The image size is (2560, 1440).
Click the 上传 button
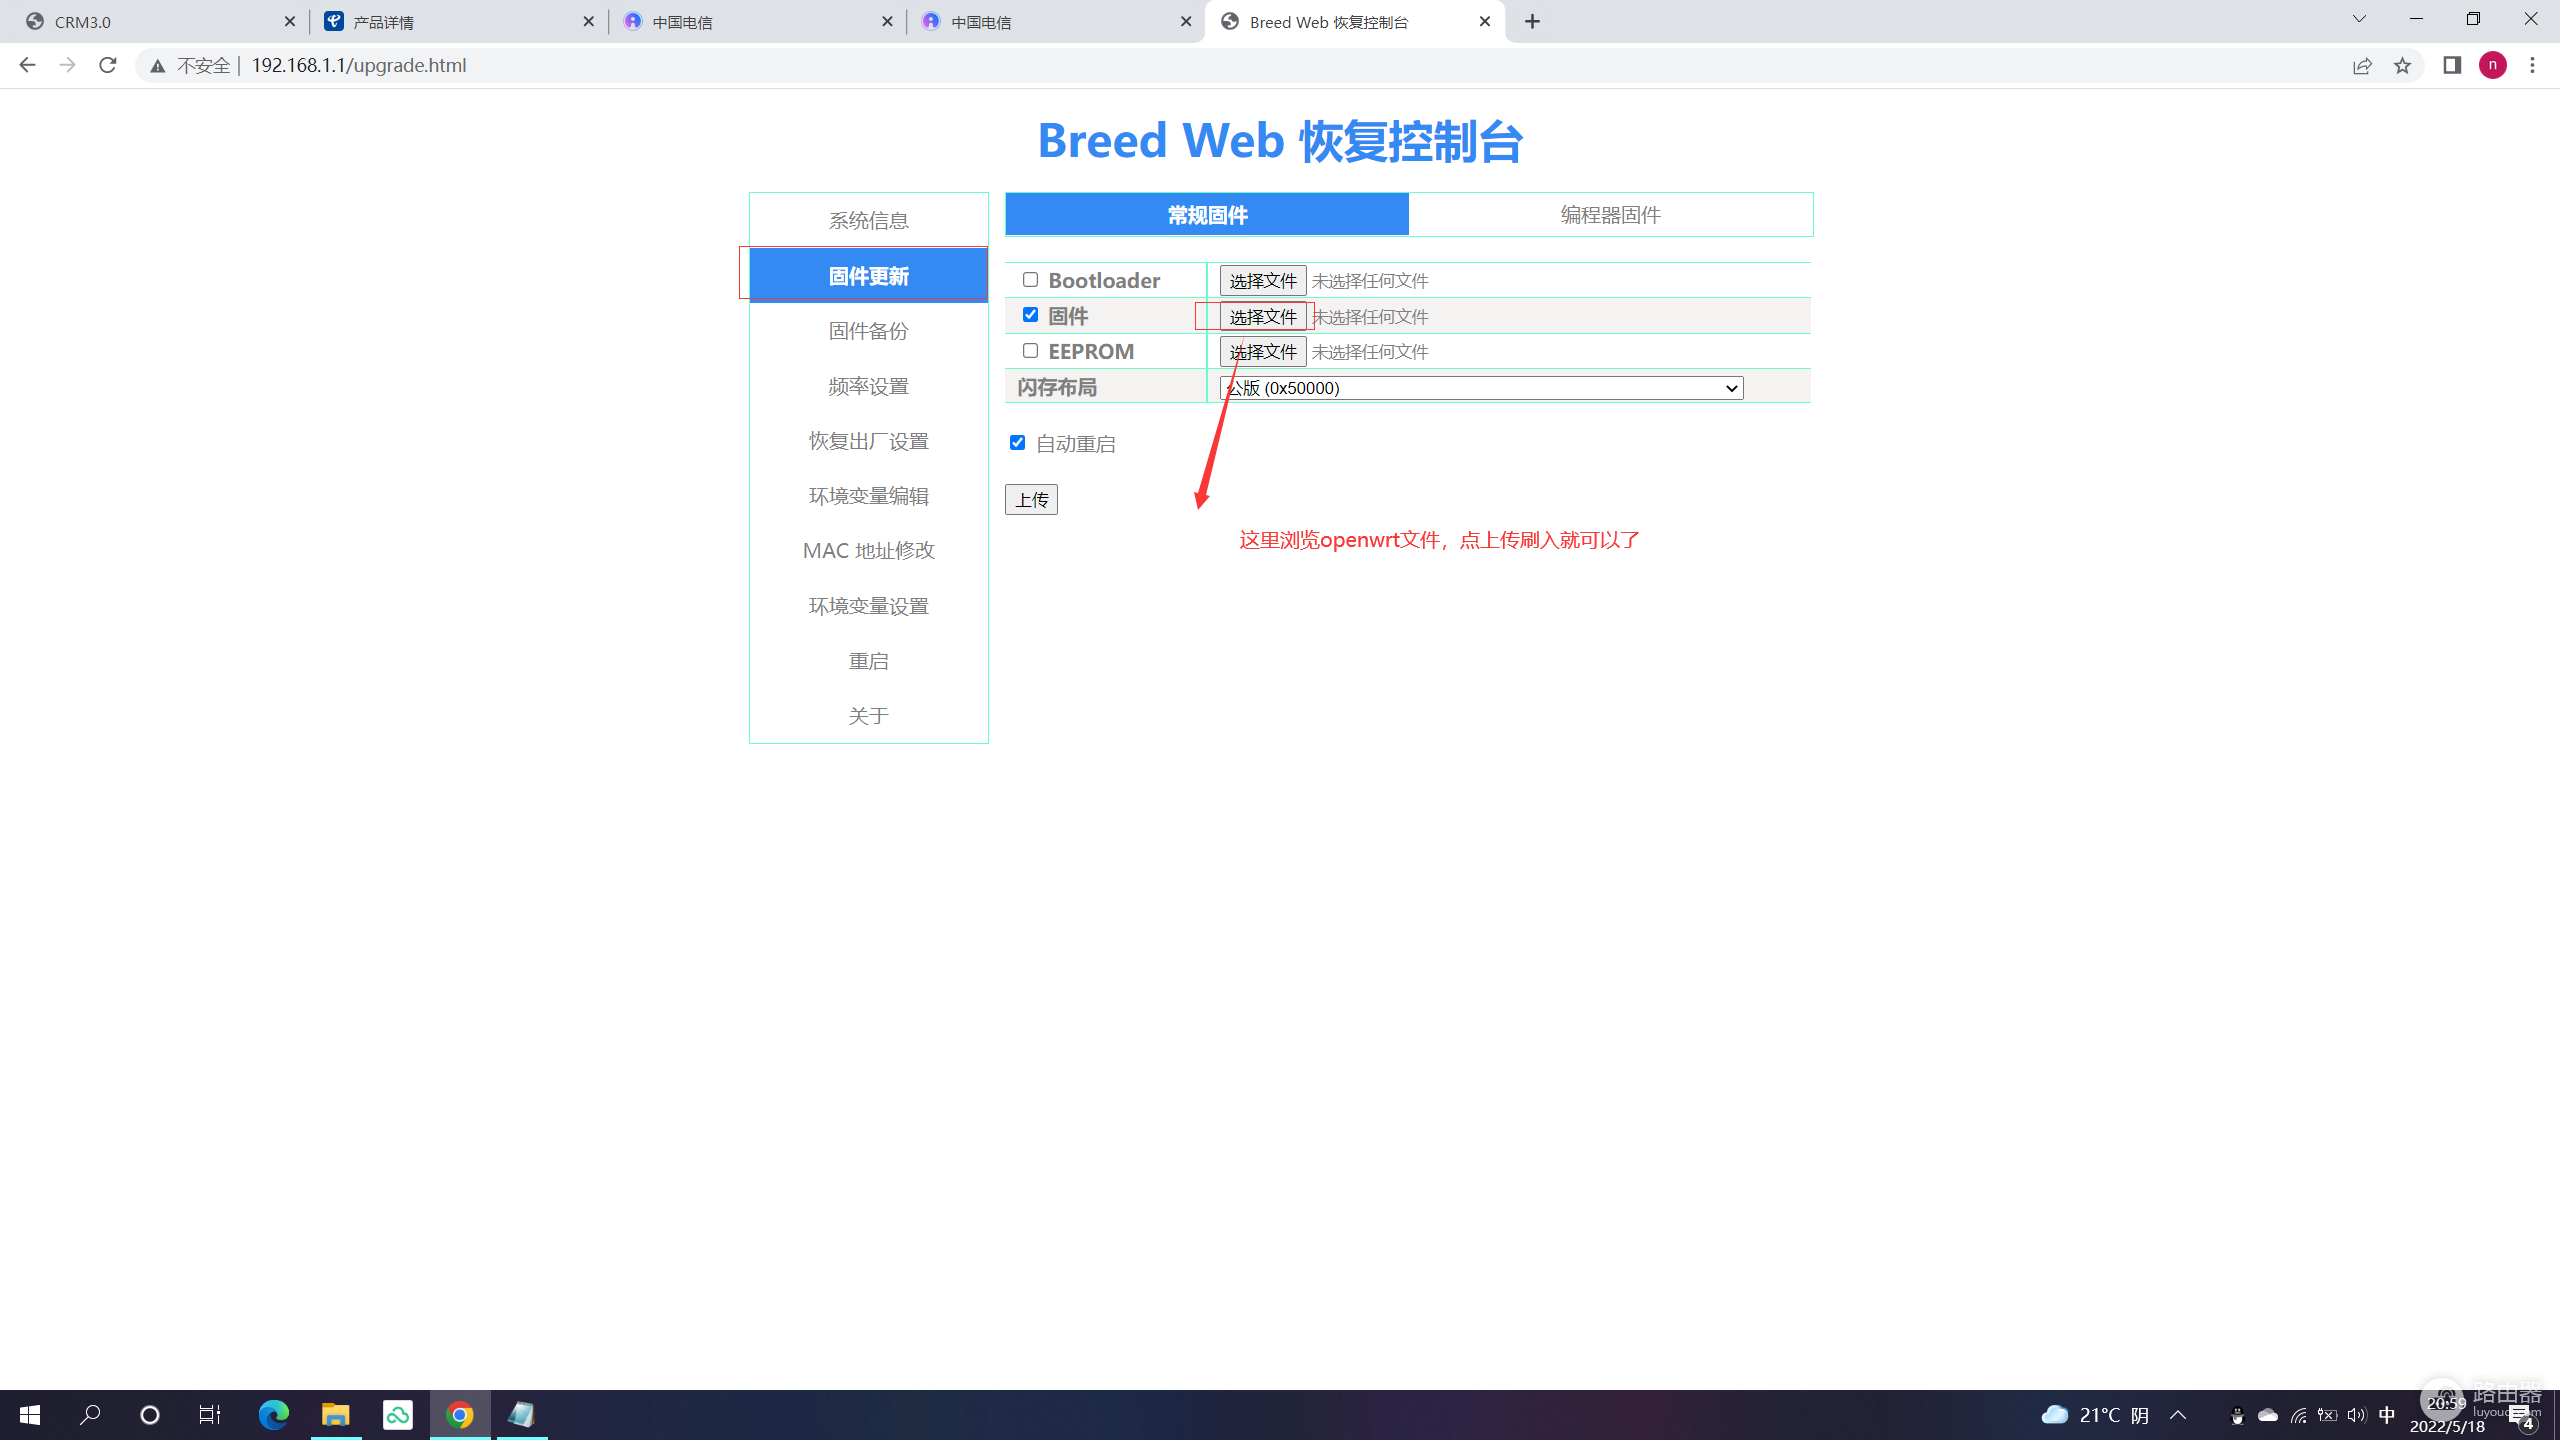tap(1031, 499)
